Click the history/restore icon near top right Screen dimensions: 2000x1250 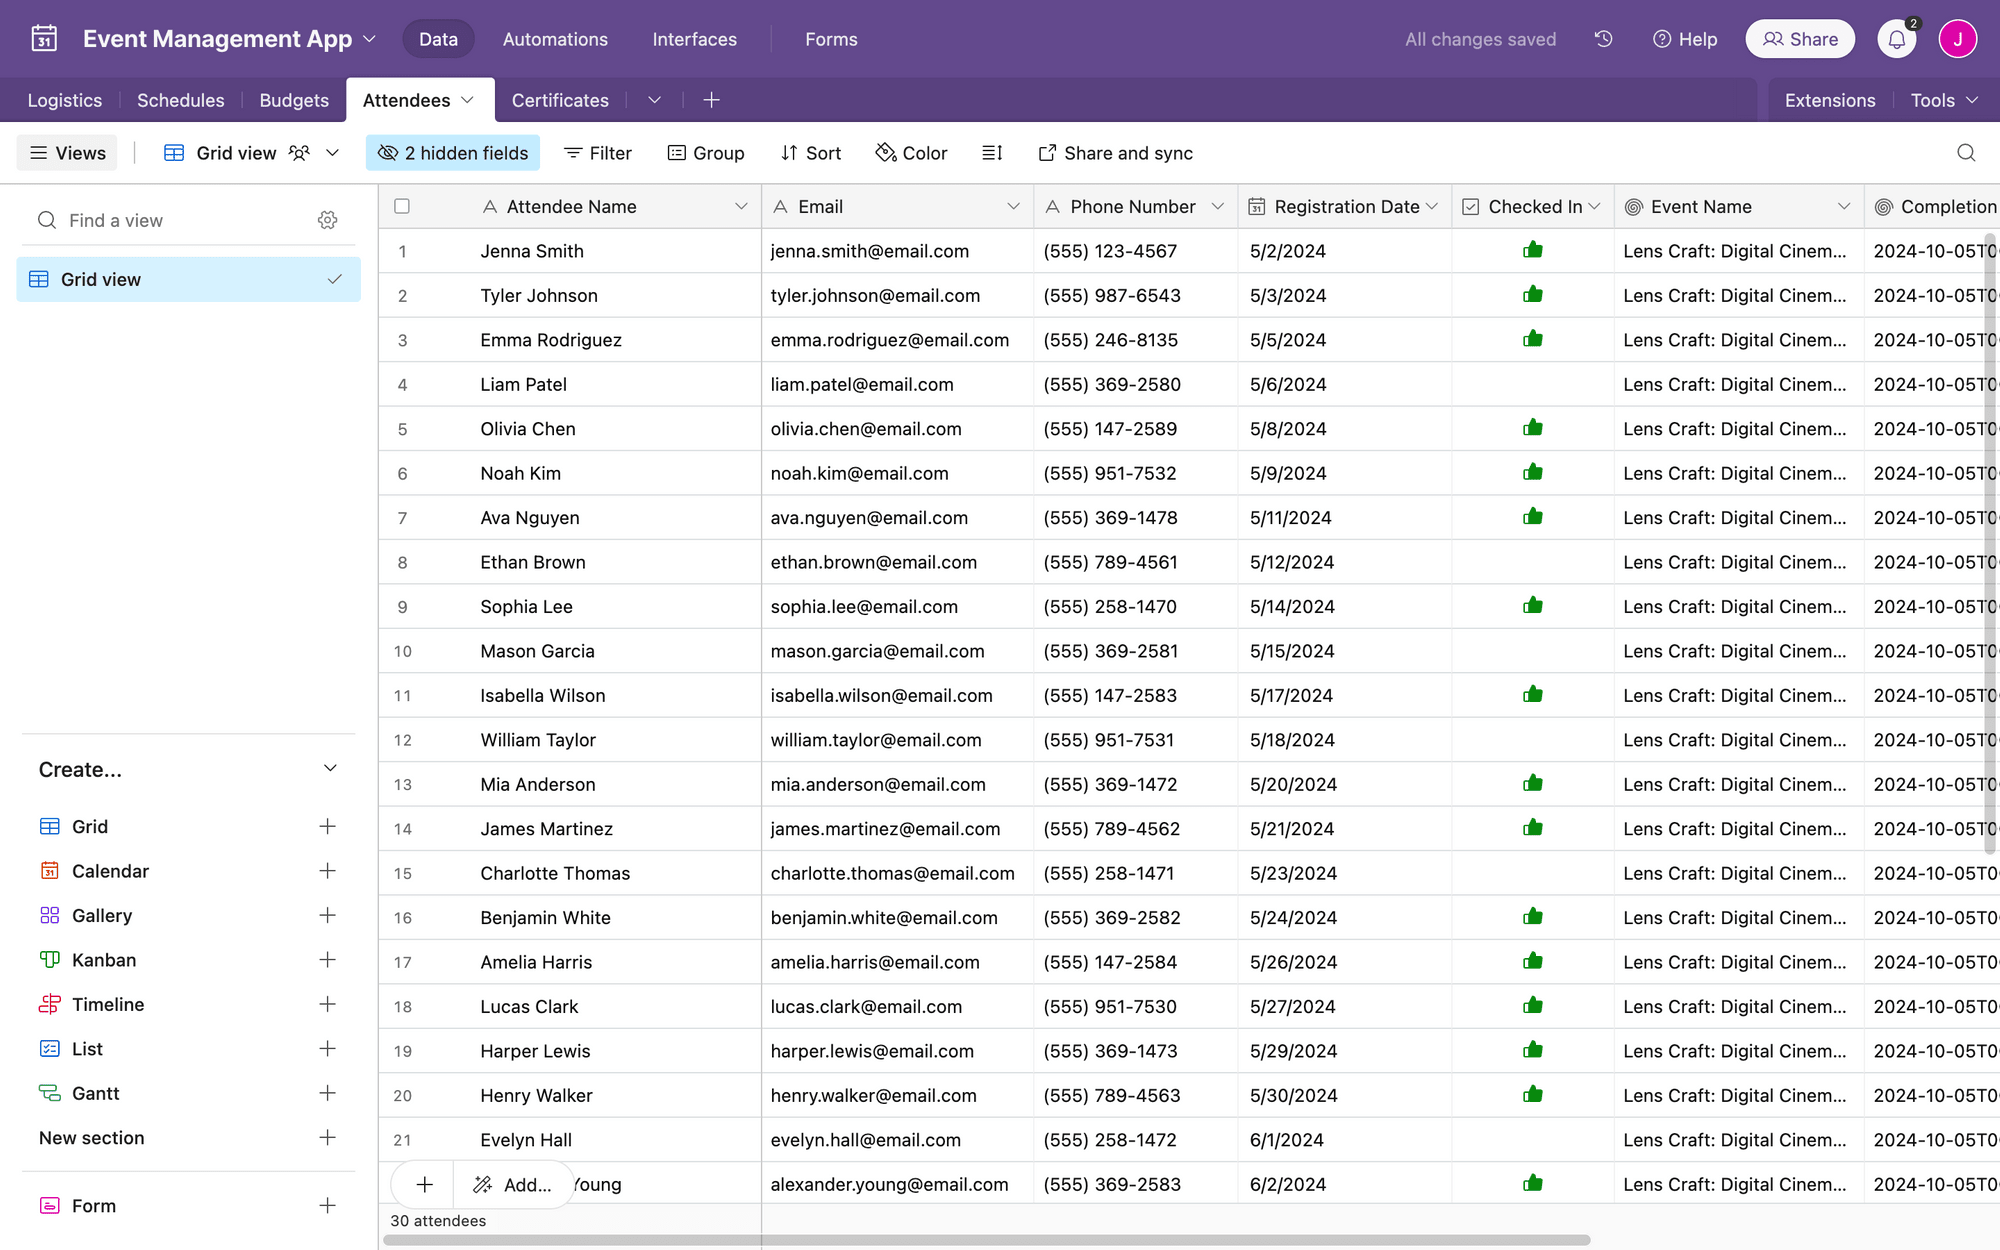point(1603,39)
